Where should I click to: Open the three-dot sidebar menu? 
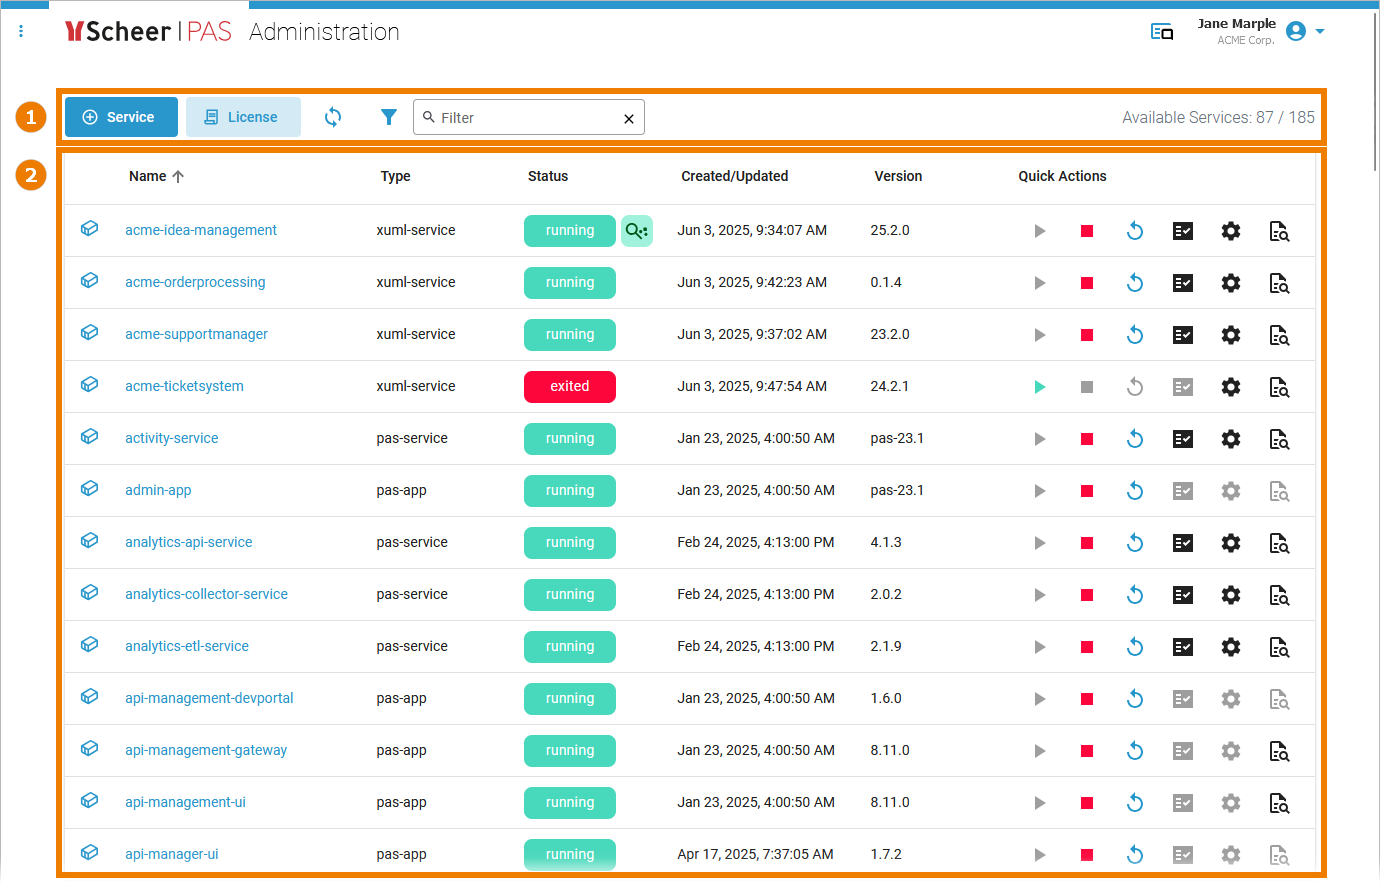pyautogui.click(x=21, y=32)
